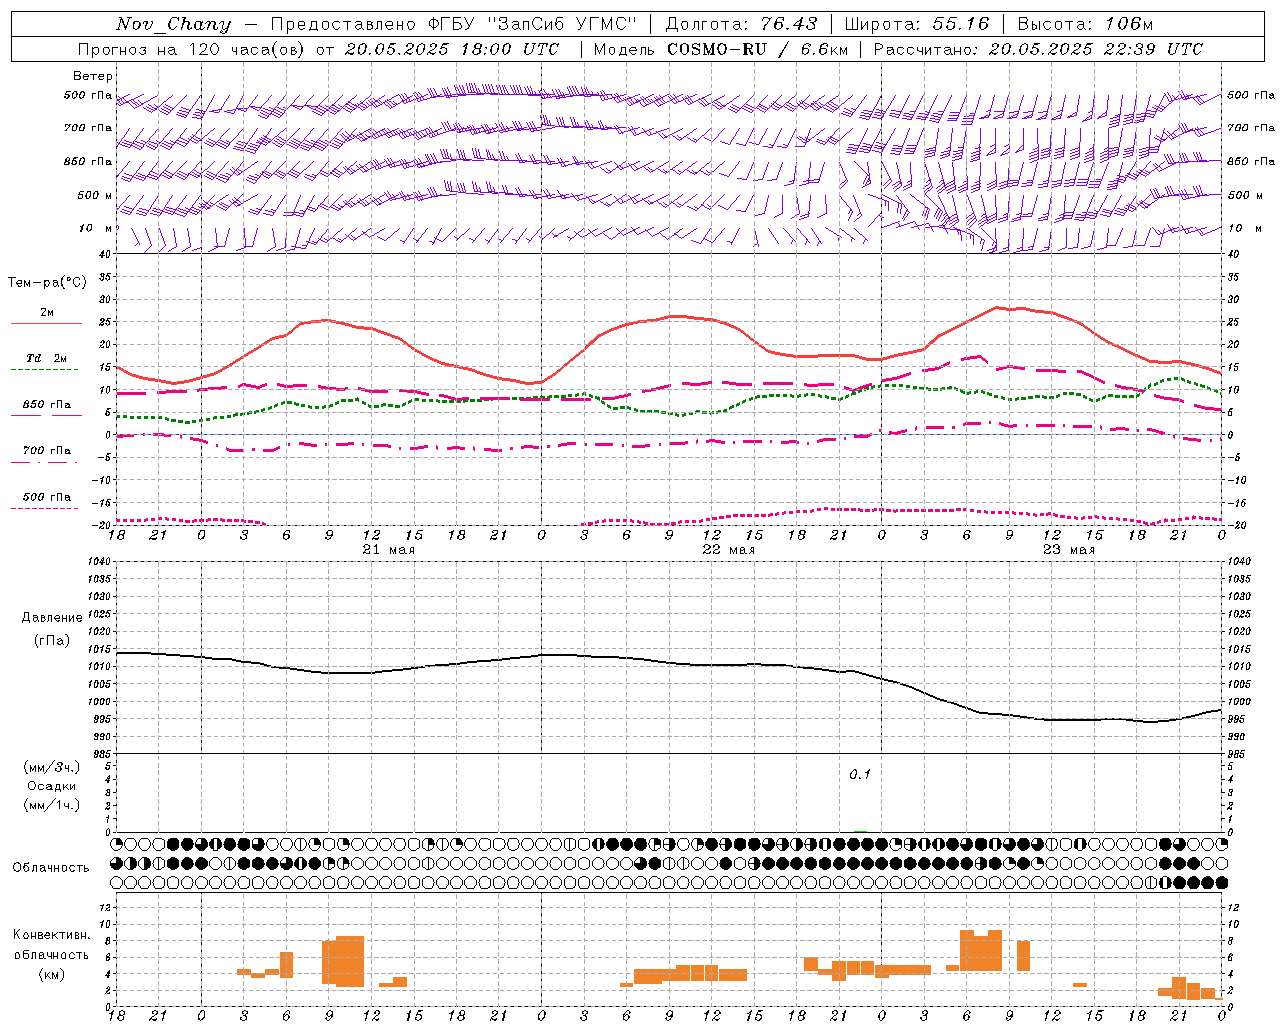This screenshot has height=1024, width=1280.
Task: Click the 'Высота: 106м' header value
Action: coord(1085,24)
